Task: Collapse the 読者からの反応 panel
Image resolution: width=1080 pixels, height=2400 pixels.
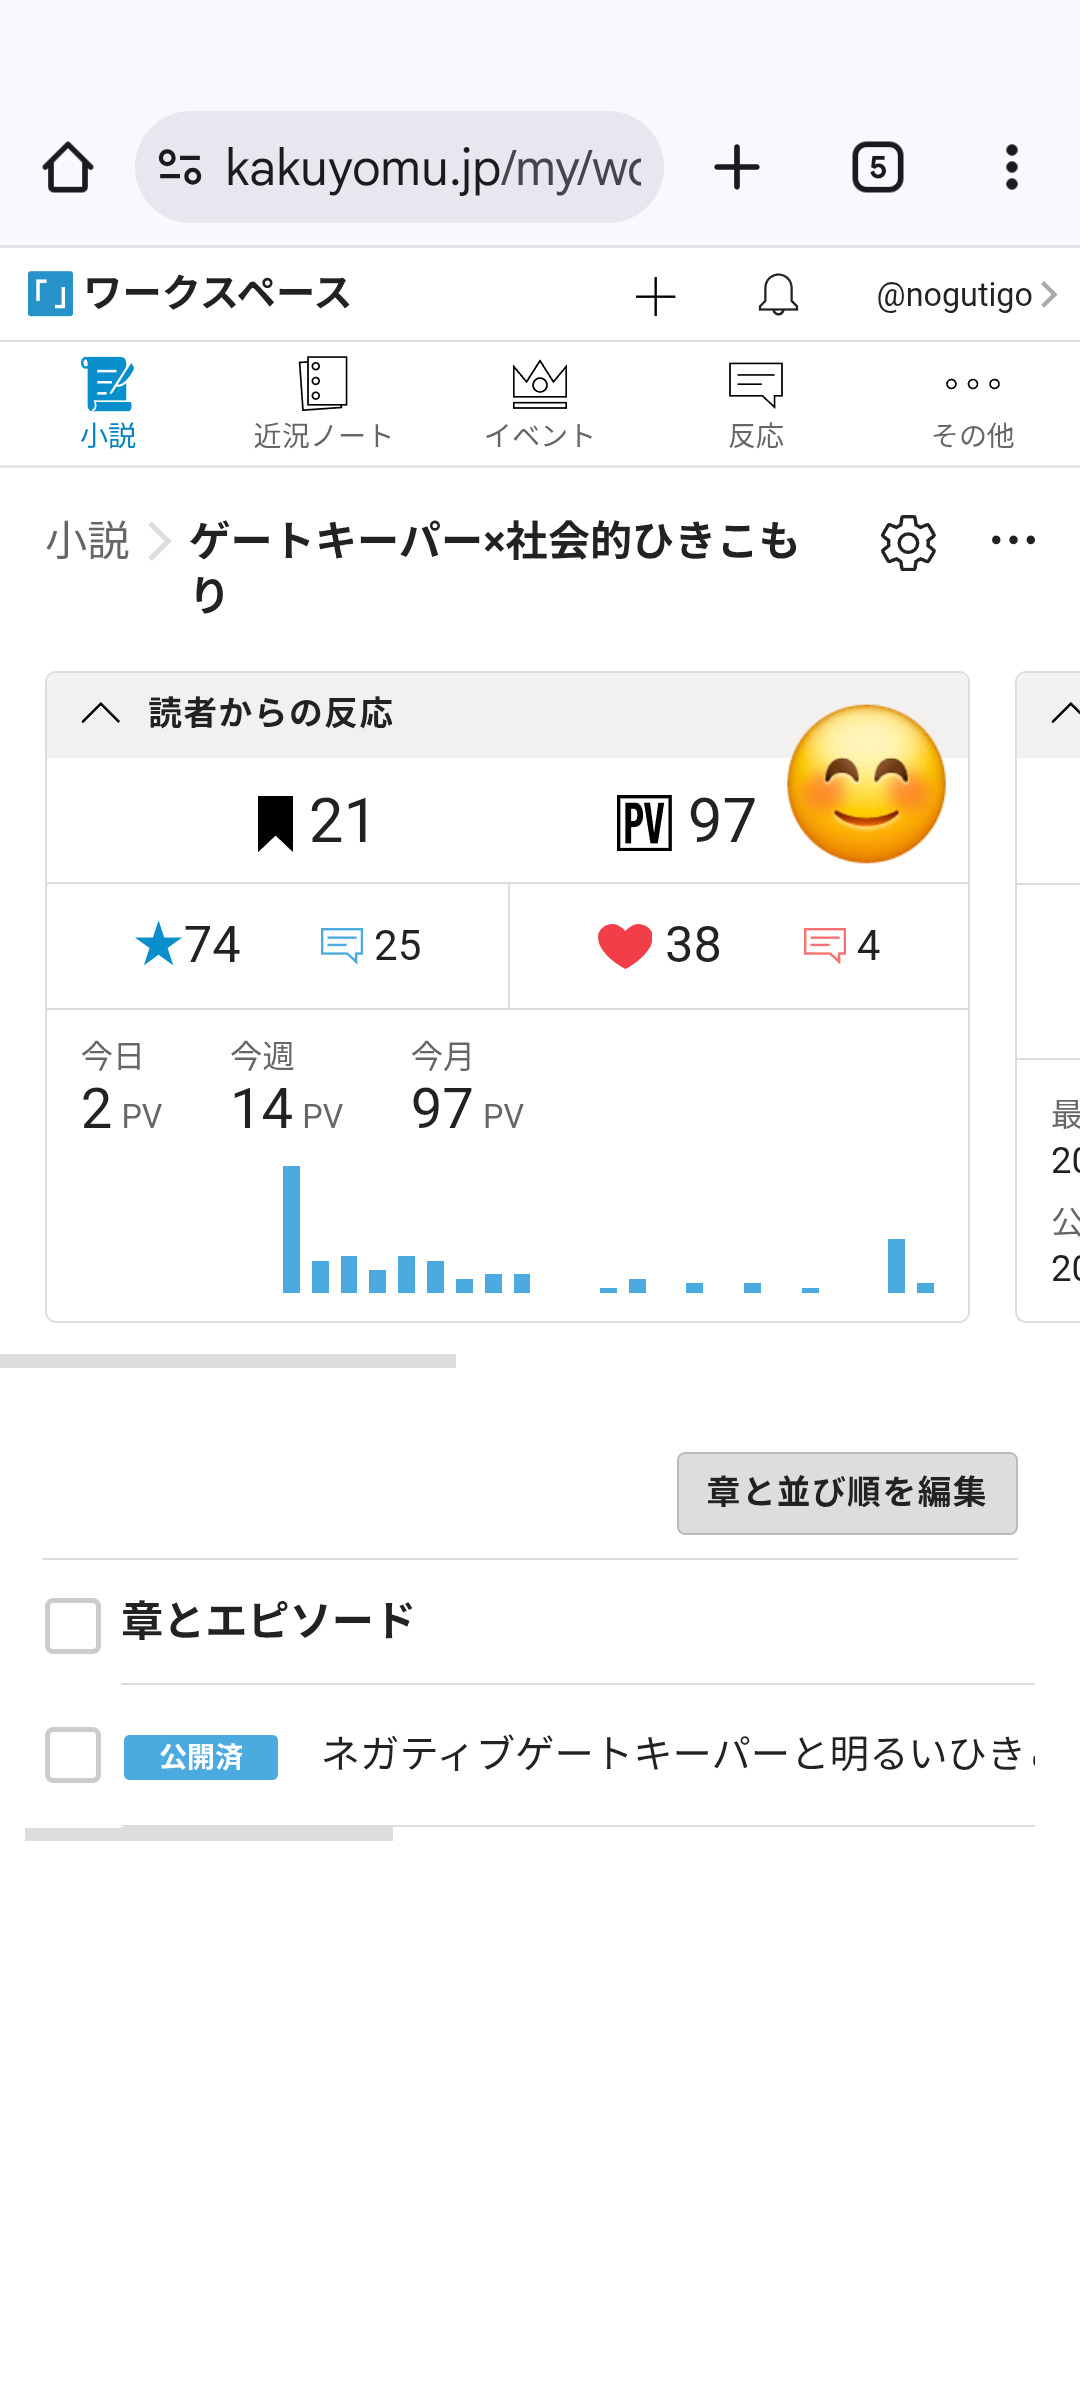Action: coord(101,713)
